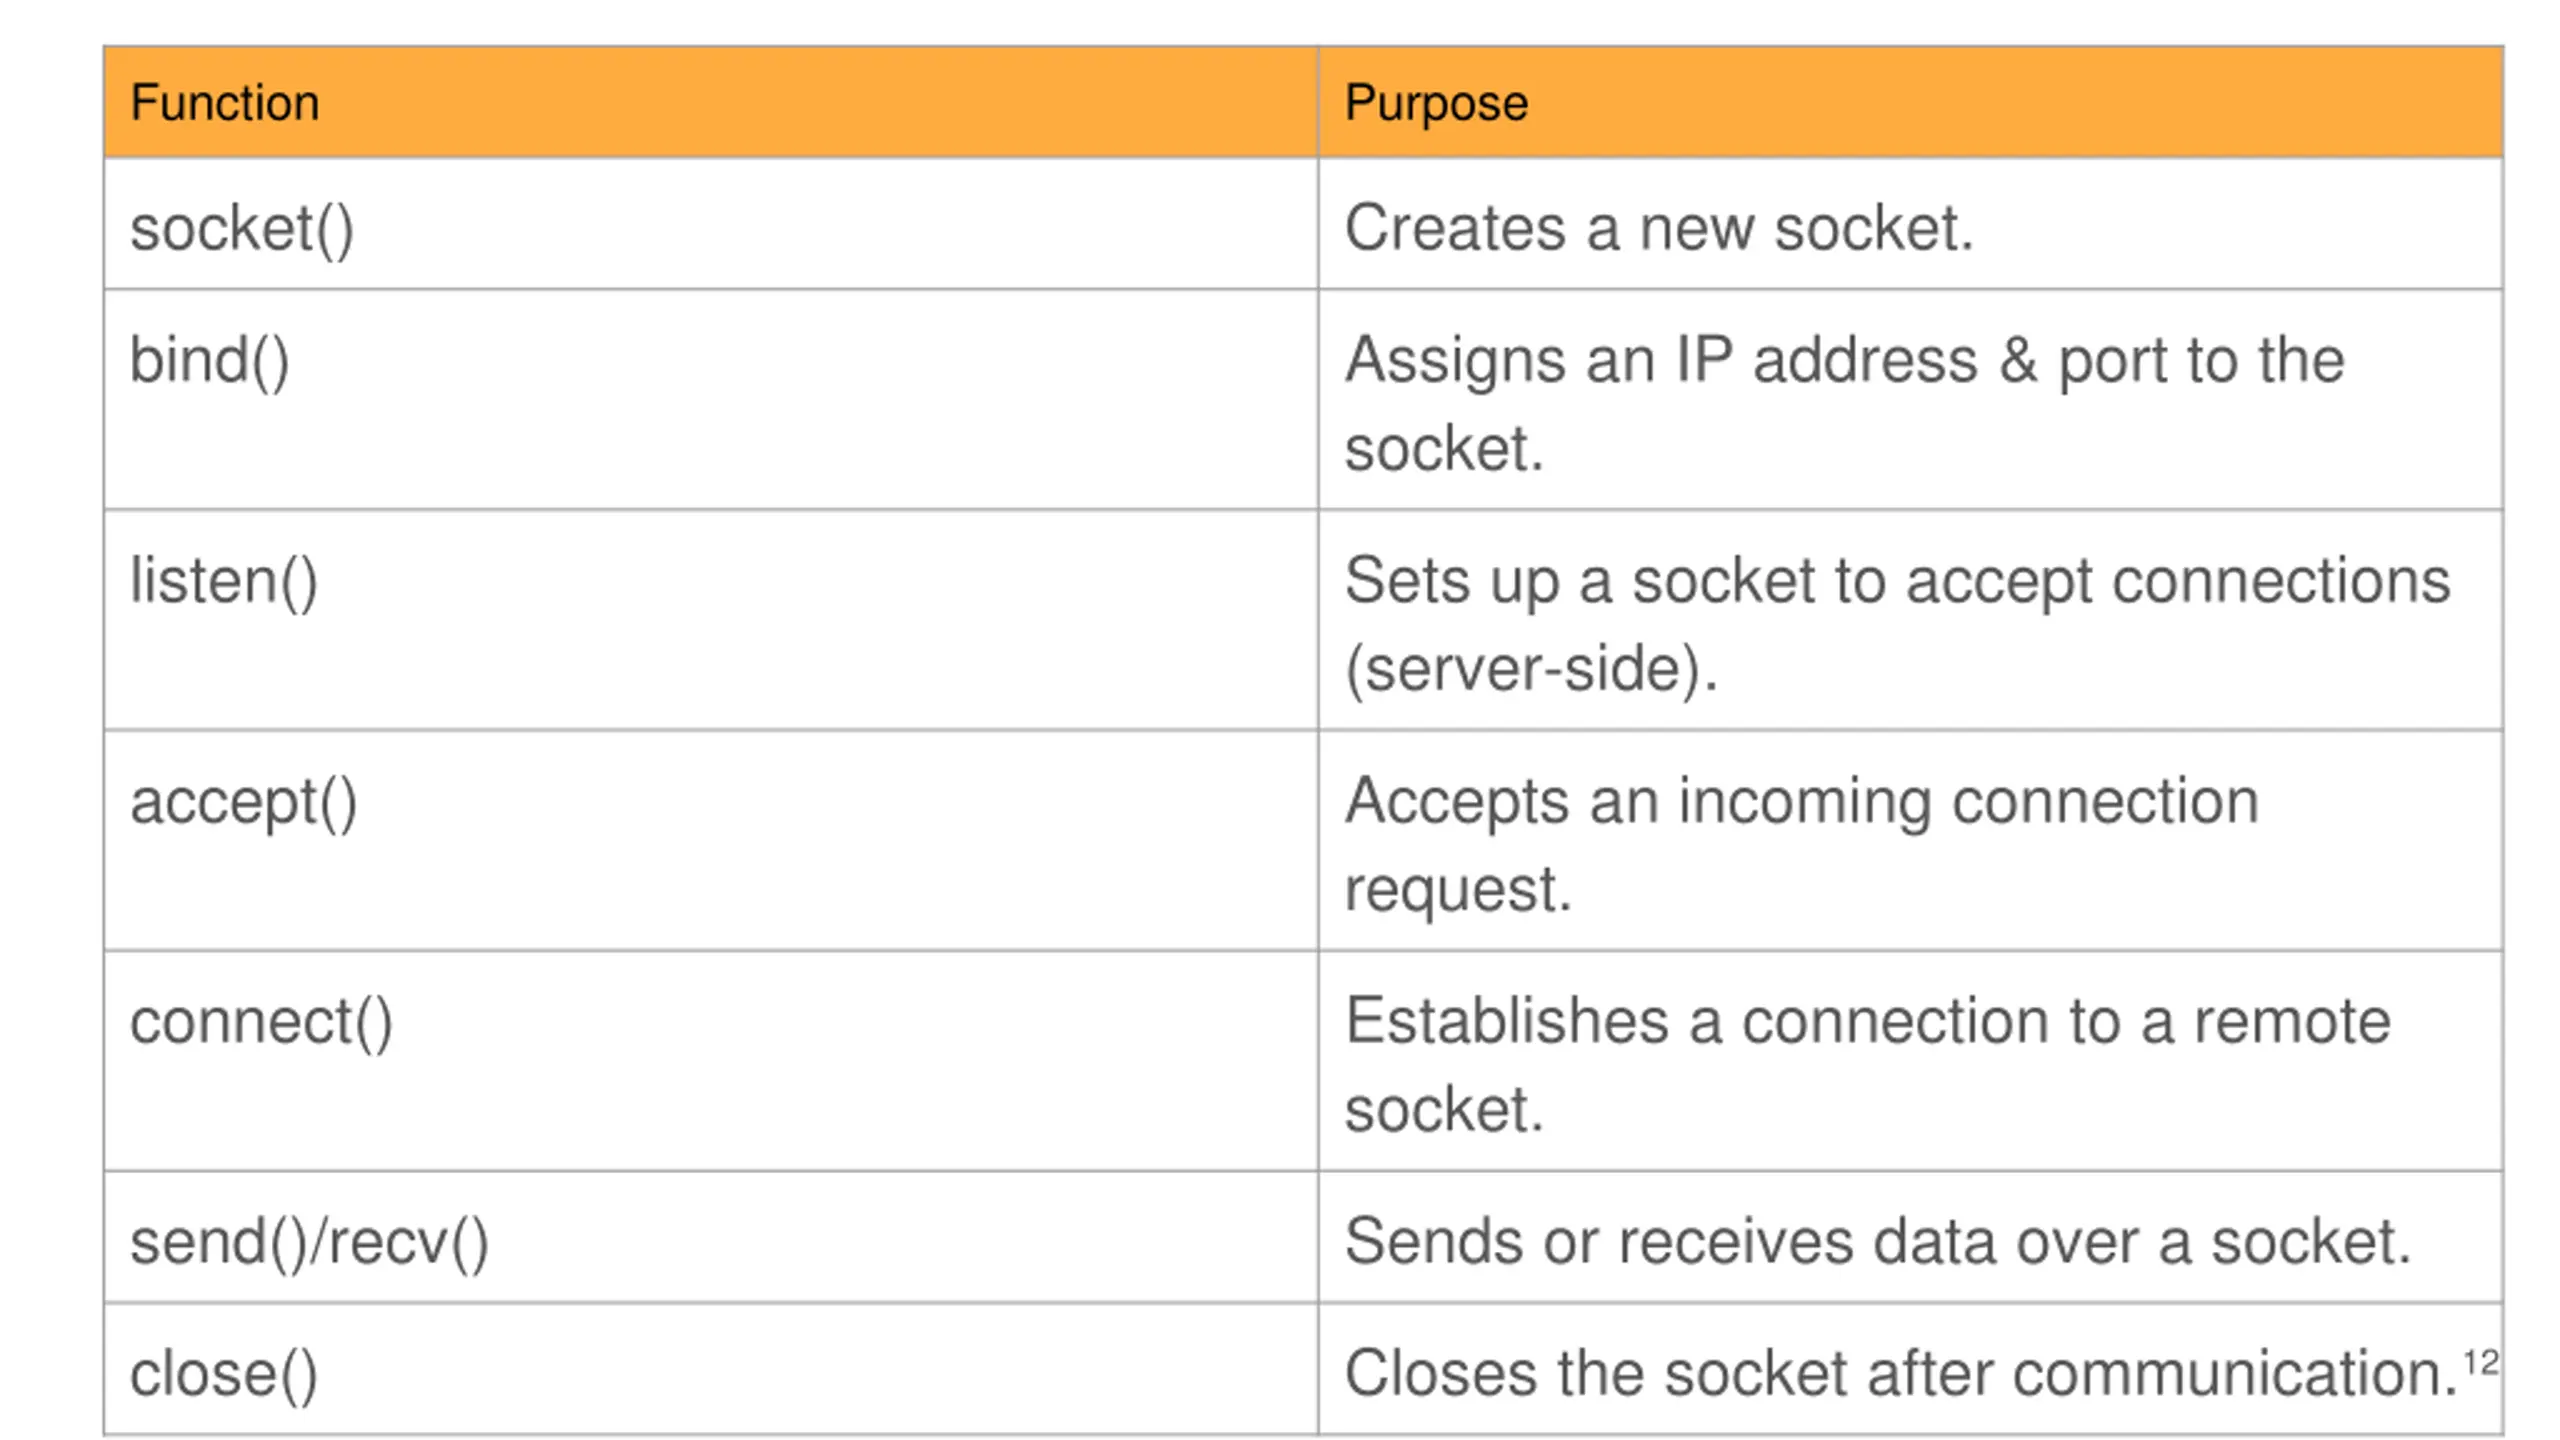This screenshot has height=1440, width=2560.
Task: Click the Function column header
Action: (710, 102)
